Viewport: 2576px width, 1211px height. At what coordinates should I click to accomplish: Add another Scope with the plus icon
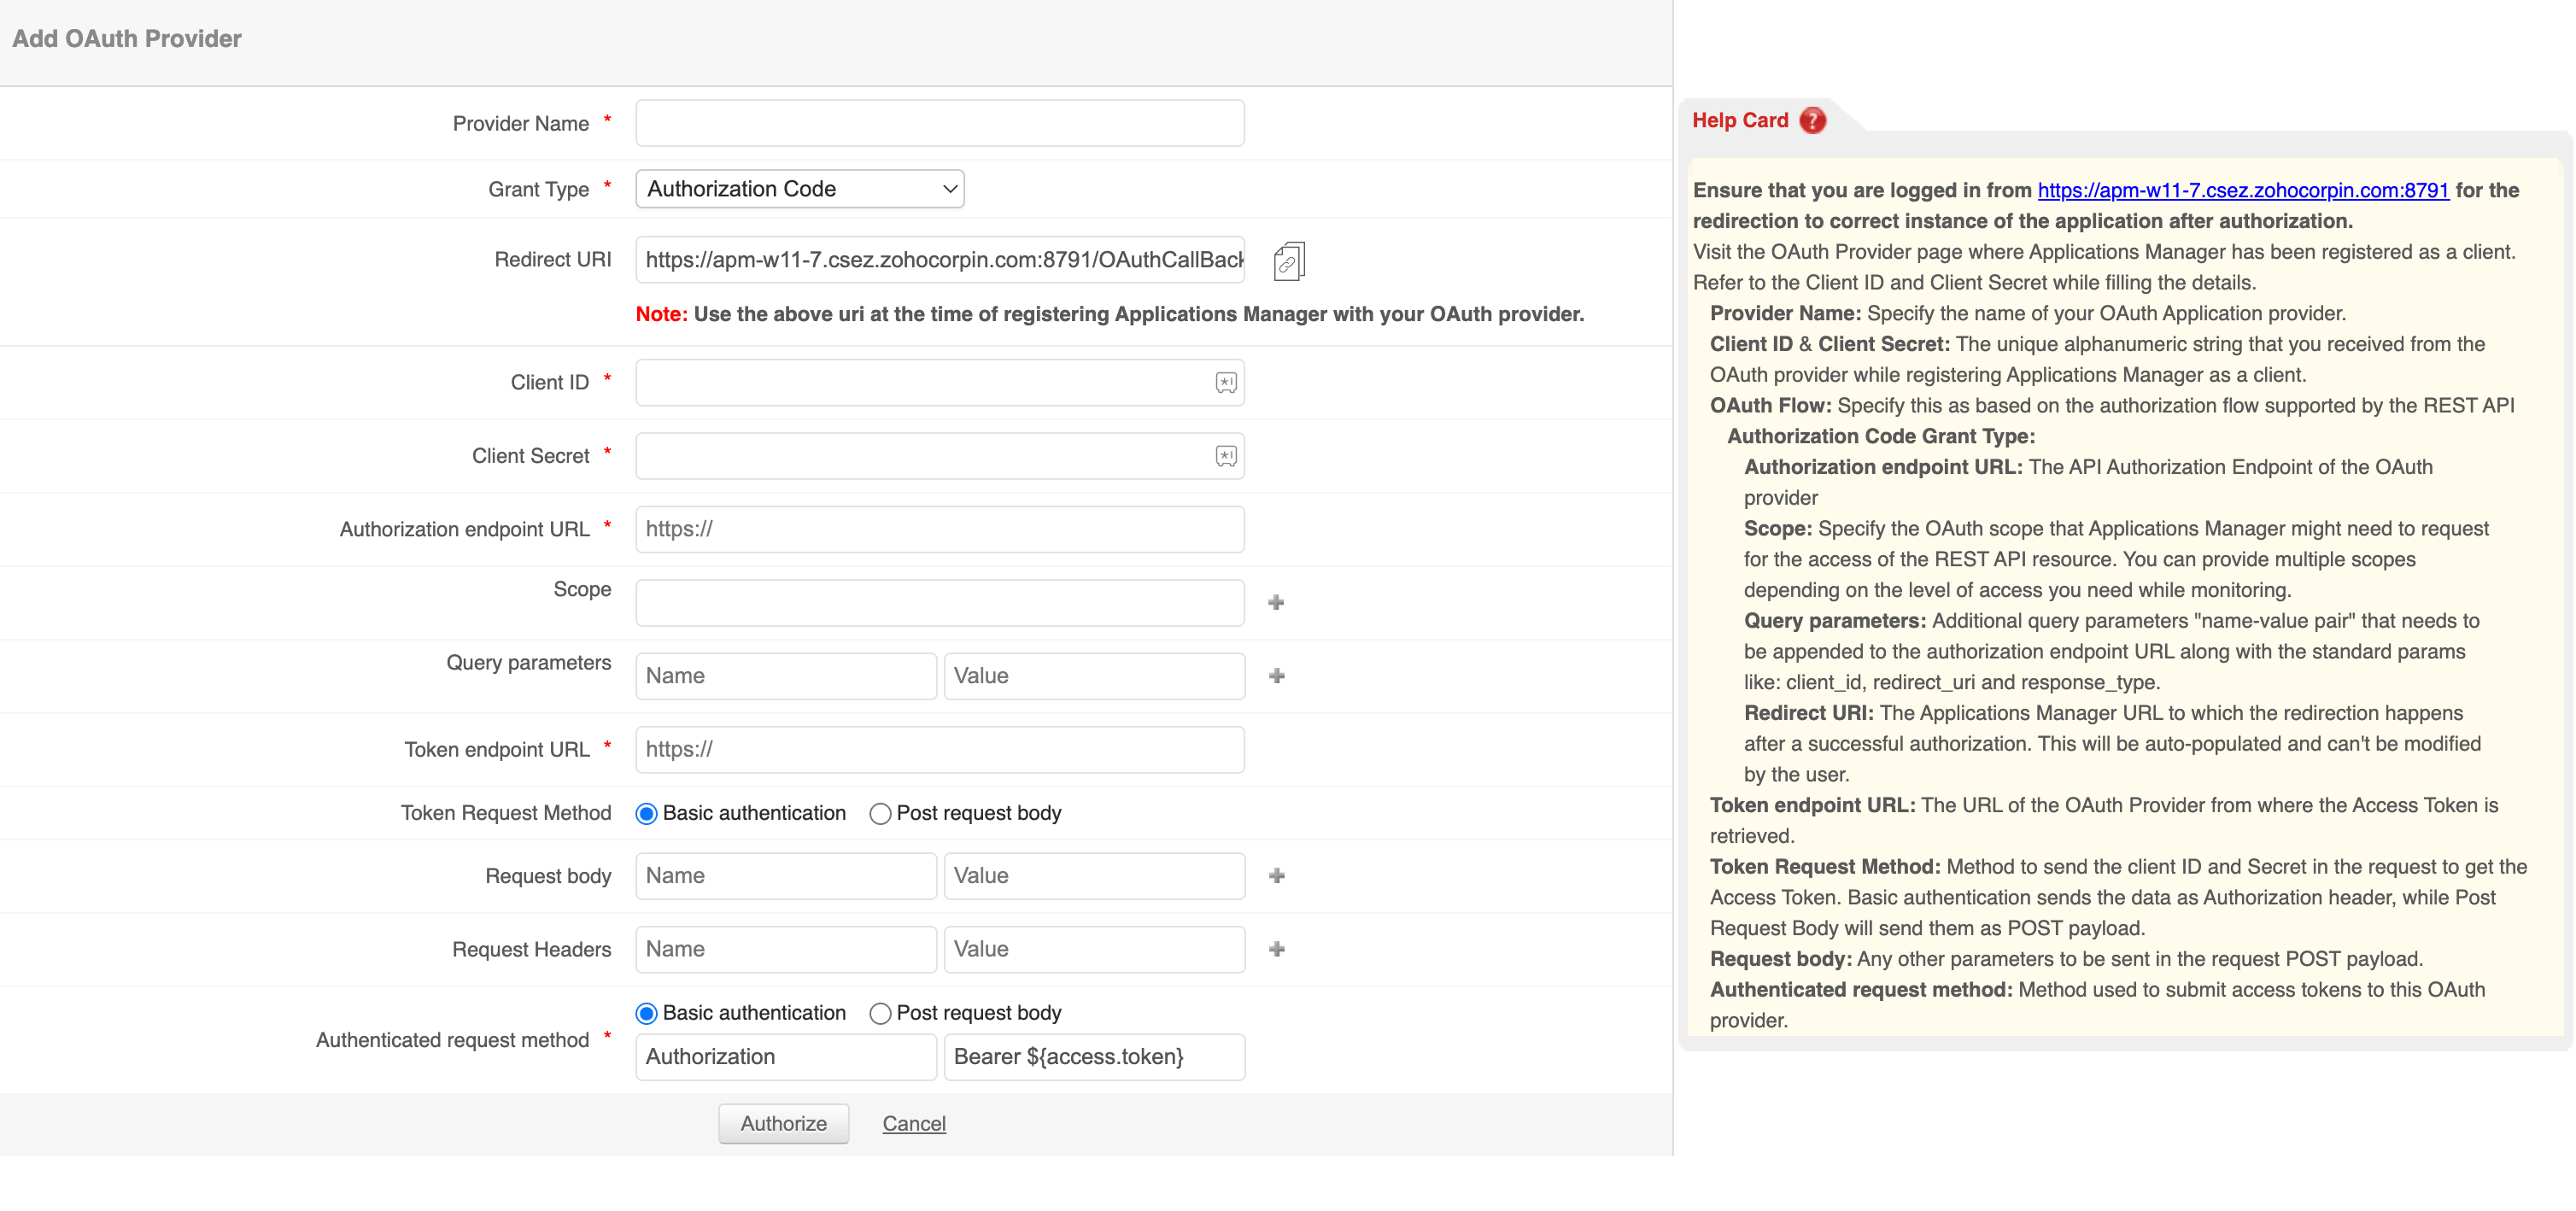[1276, 602]
